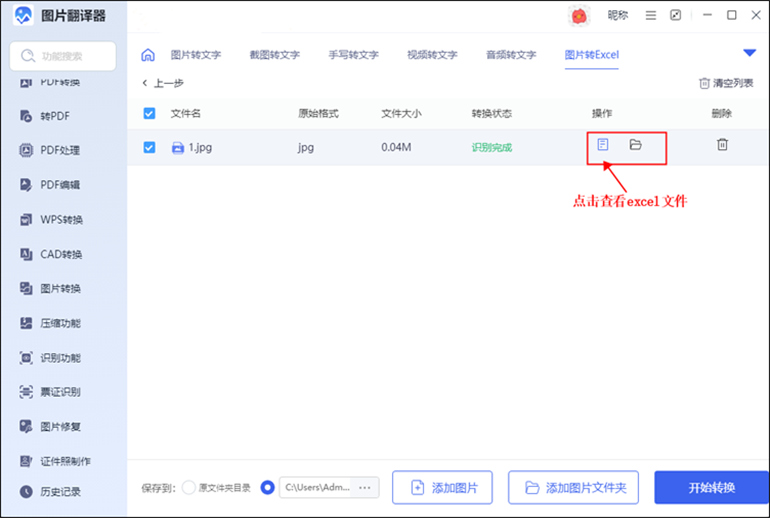Click the 开始转换 button
This screenshot has width=770, height=518.
(x=712, y=488)
